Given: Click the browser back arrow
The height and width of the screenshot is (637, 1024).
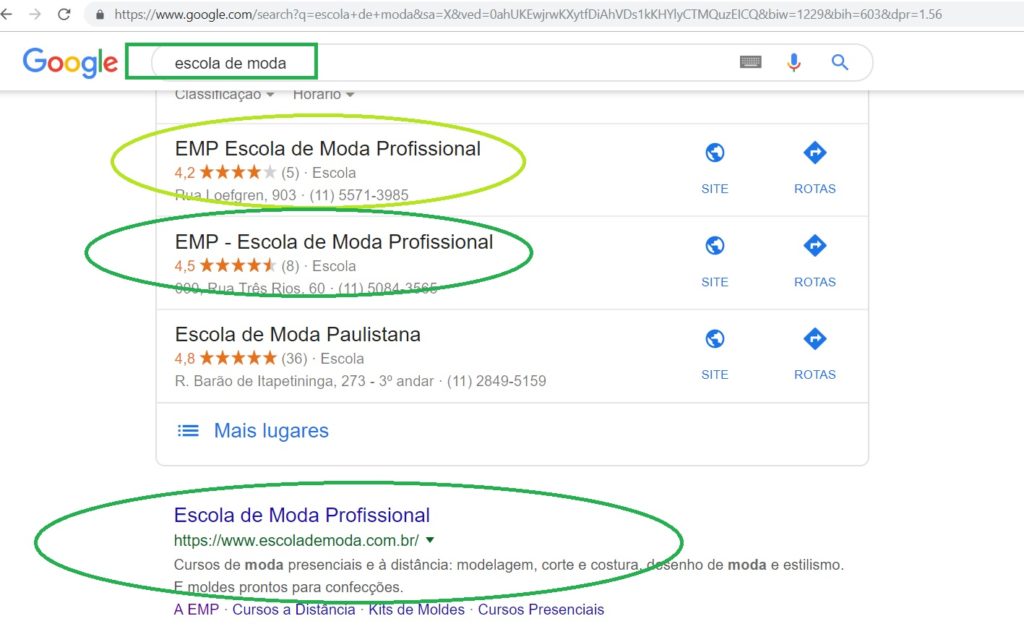Looking at the screenshot, I should coord(6,14).
